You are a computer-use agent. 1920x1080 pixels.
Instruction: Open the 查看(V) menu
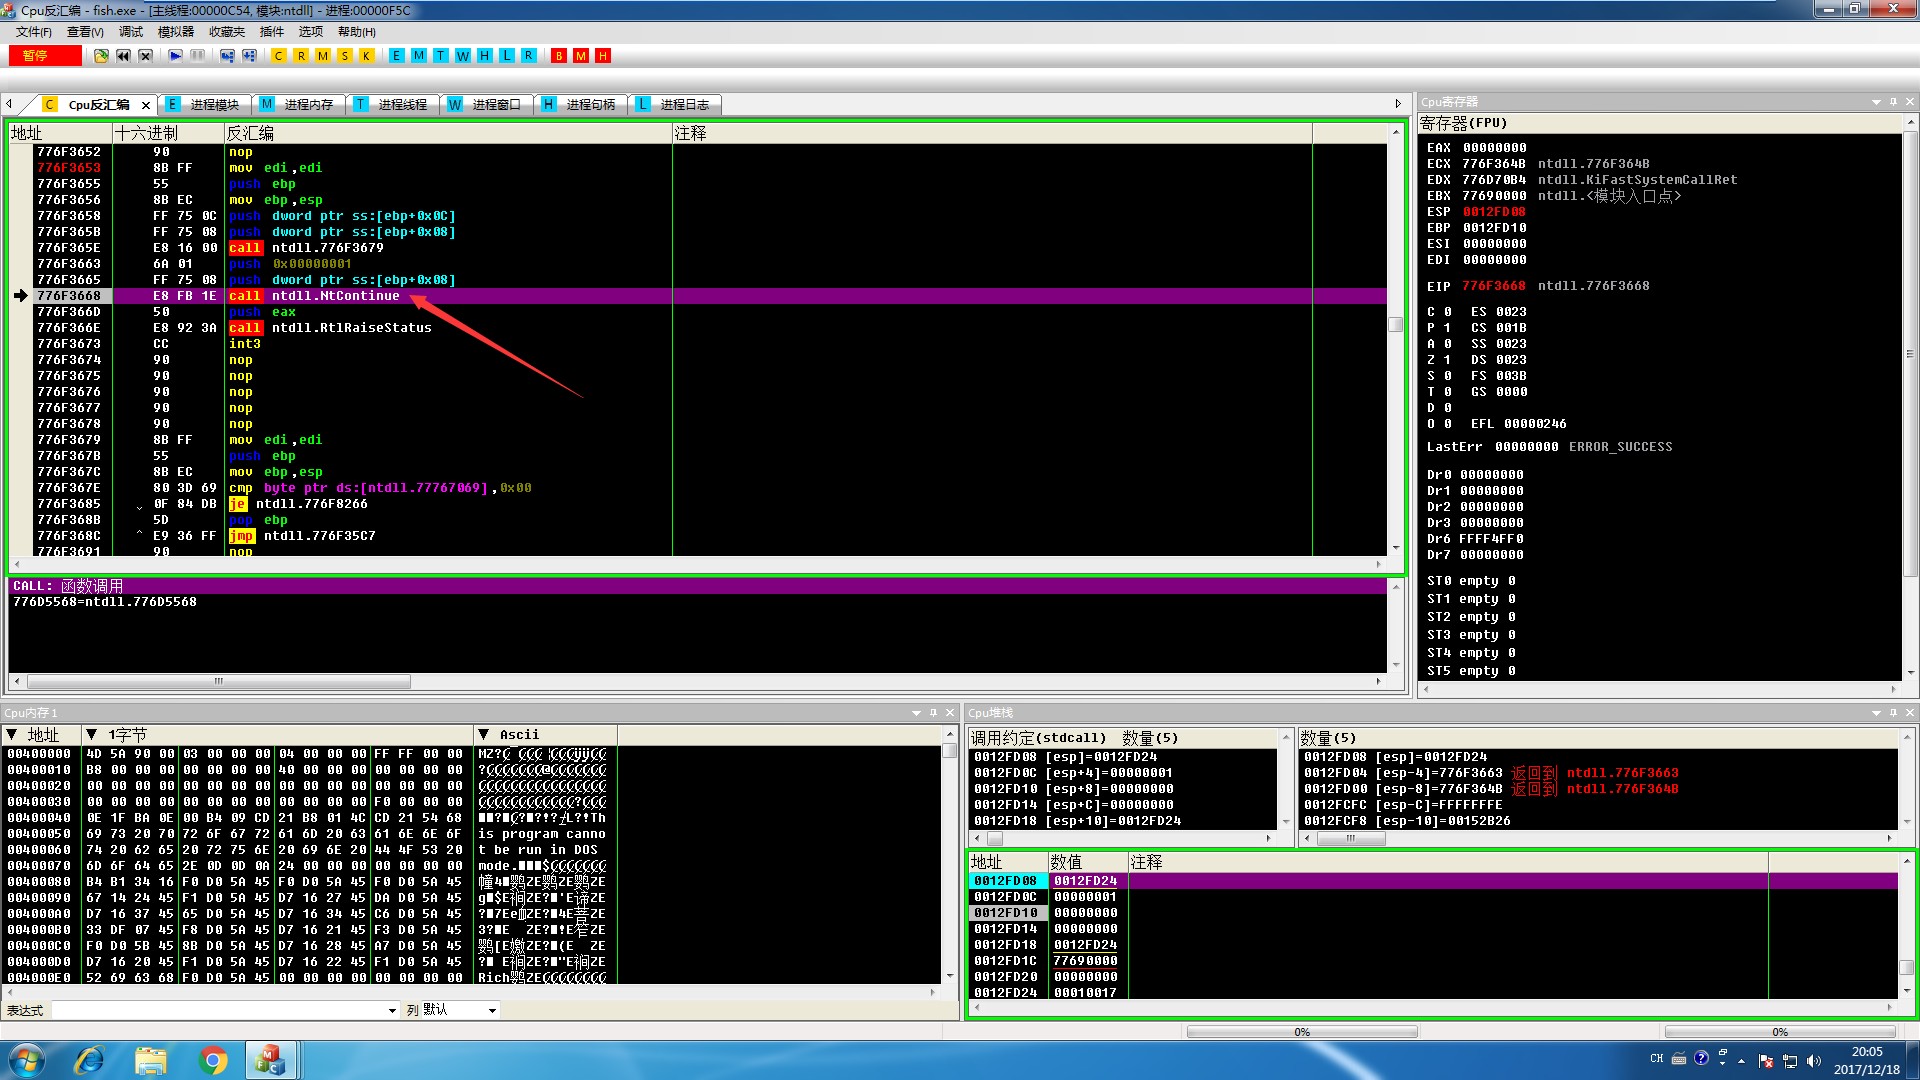tap(85, 32)
